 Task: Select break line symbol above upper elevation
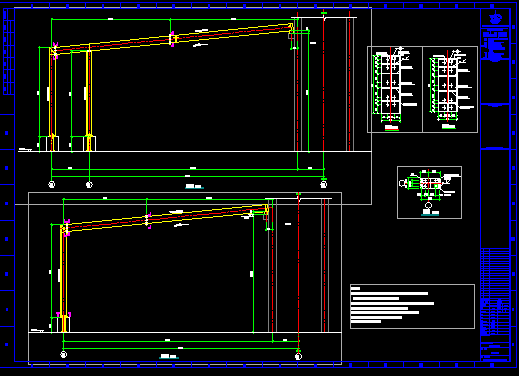tap(324, 18)
